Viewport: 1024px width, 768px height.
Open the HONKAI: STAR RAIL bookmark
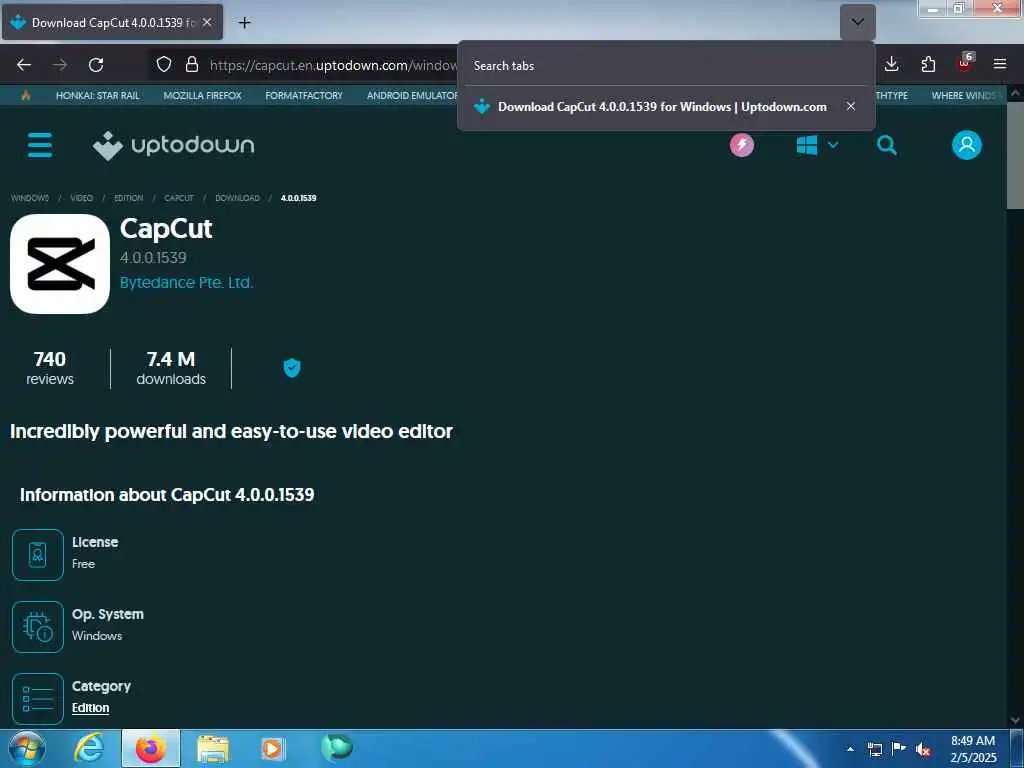pyautogui.click(x=97, y=95)
